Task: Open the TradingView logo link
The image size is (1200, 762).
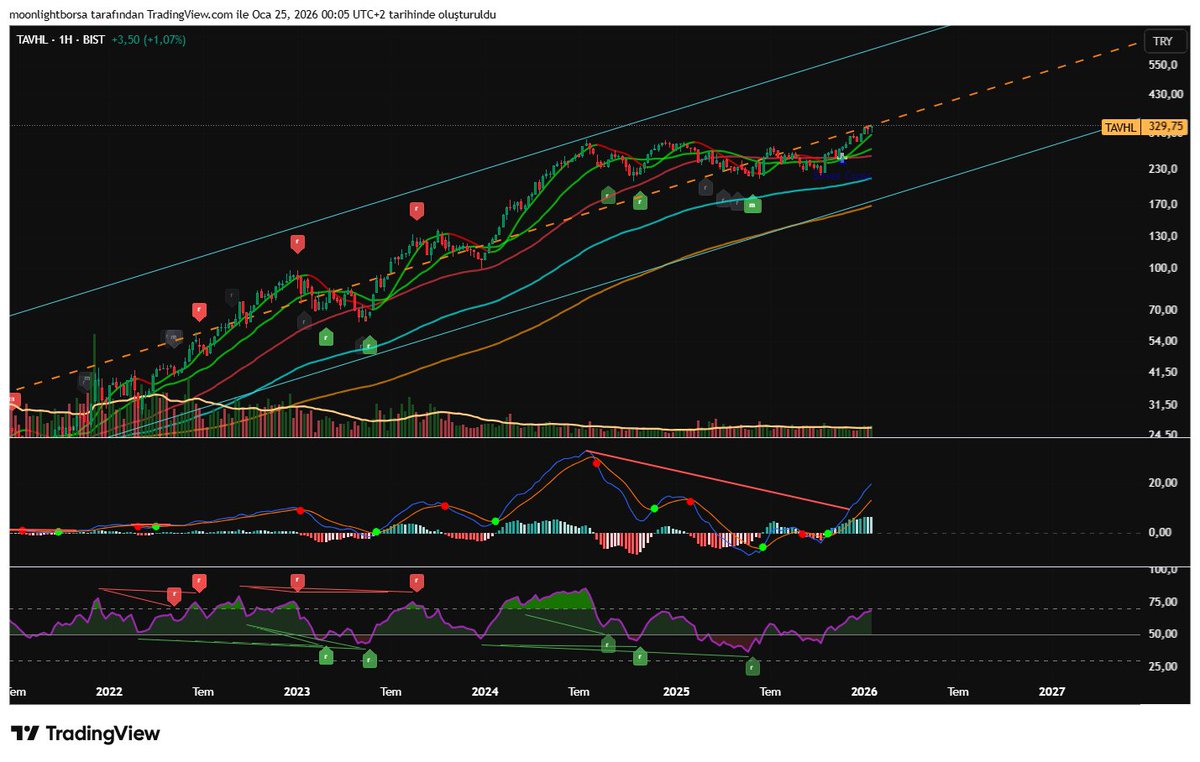Action: coord(85,733)
